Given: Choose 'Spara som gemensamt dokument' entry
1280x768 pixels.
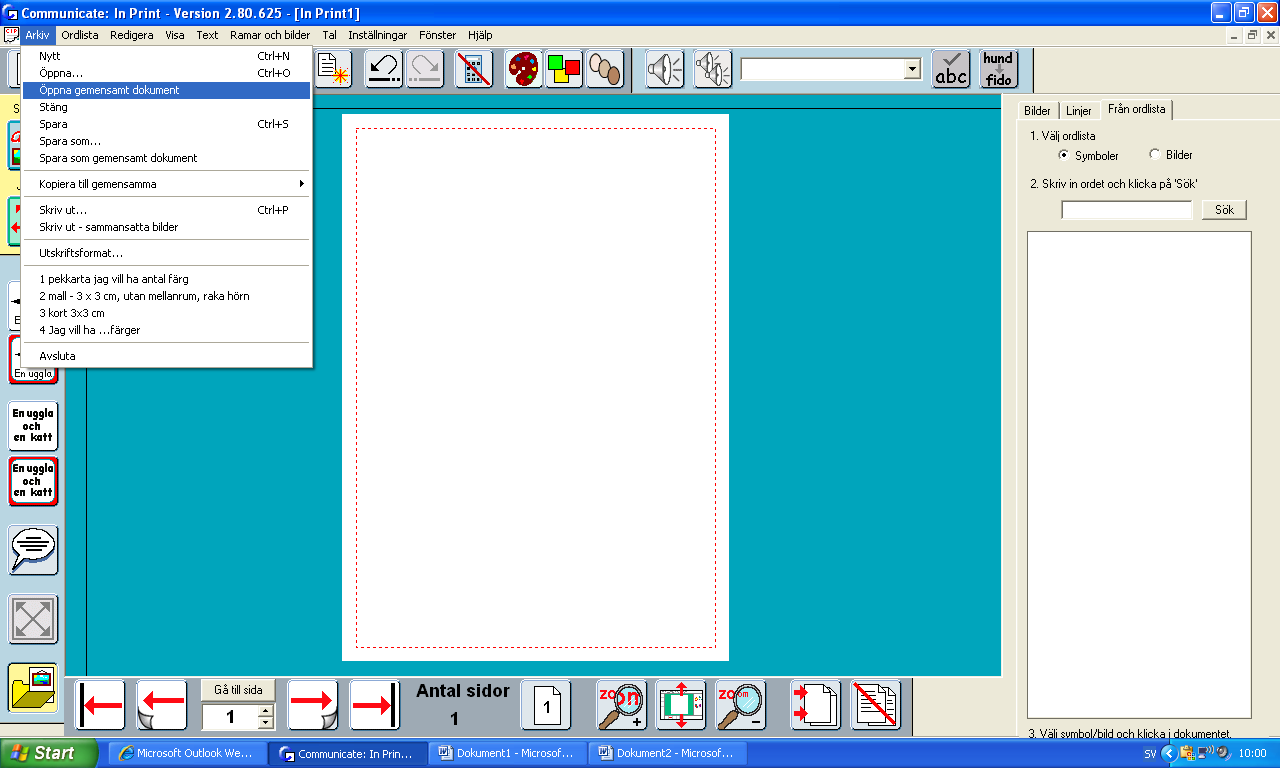Looking at the screenshot, I should (x=166, y=158).
